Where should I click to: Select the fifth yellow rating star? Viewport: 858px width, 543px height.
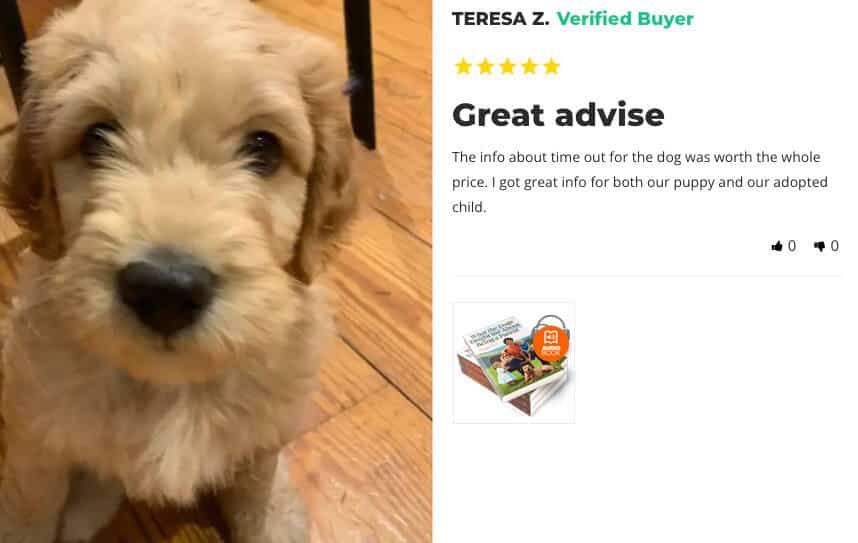[x=552, y=66]
